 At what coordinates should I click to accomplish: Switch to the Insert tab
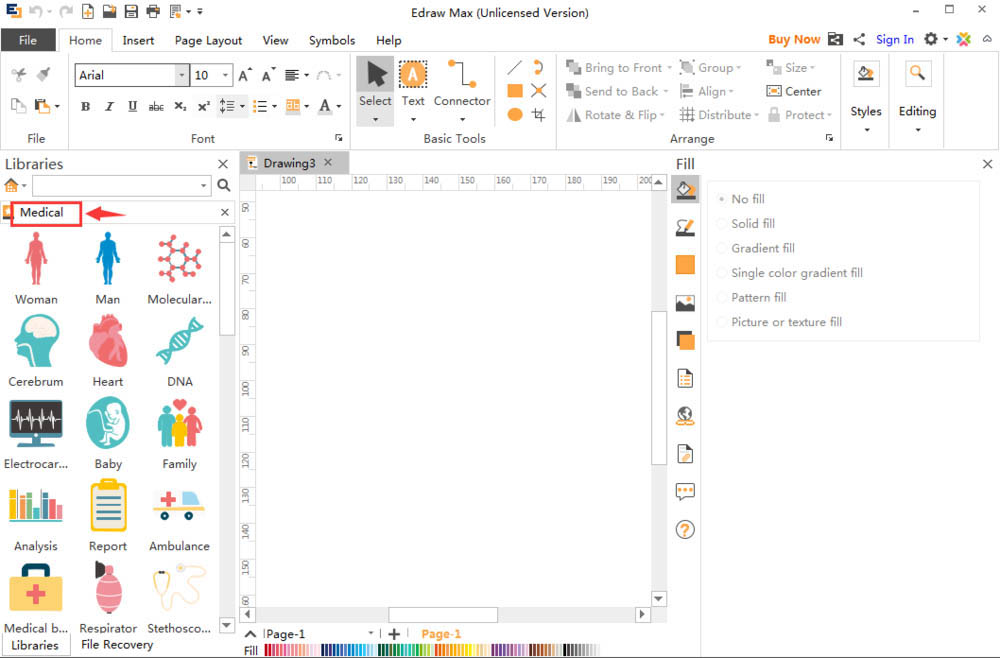point(138,41)
